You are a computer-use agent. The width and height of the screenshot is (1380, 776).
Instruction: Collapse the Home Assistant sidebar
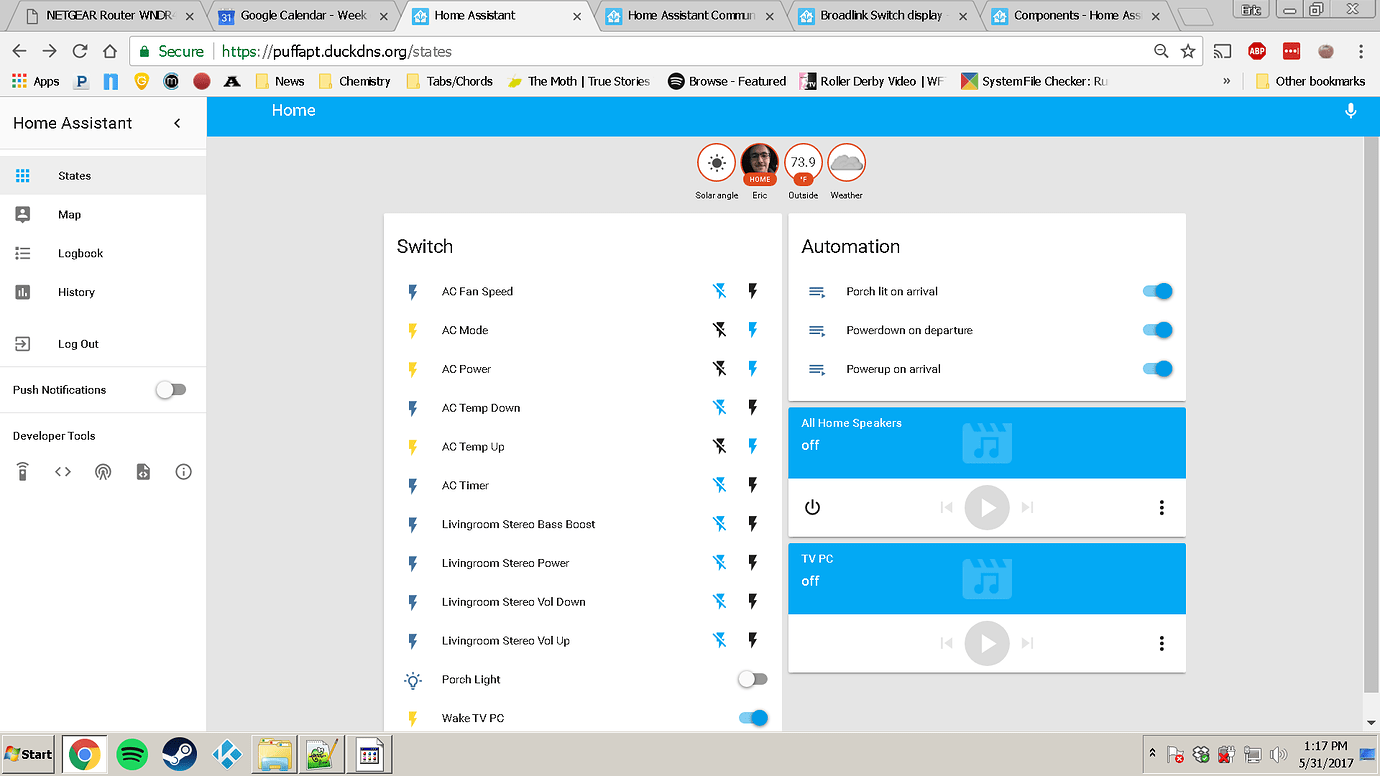[x=177, y=123]
